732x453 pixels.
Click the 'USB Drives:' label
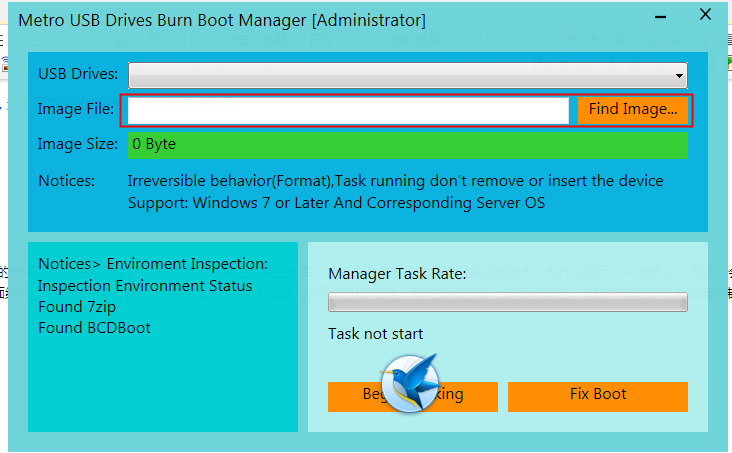pyautogui.click(x=78, y=74)
